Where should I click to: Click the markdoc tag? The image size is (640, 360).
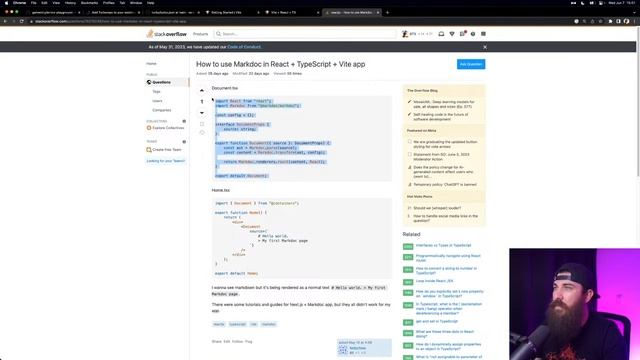tap(269, 324)
